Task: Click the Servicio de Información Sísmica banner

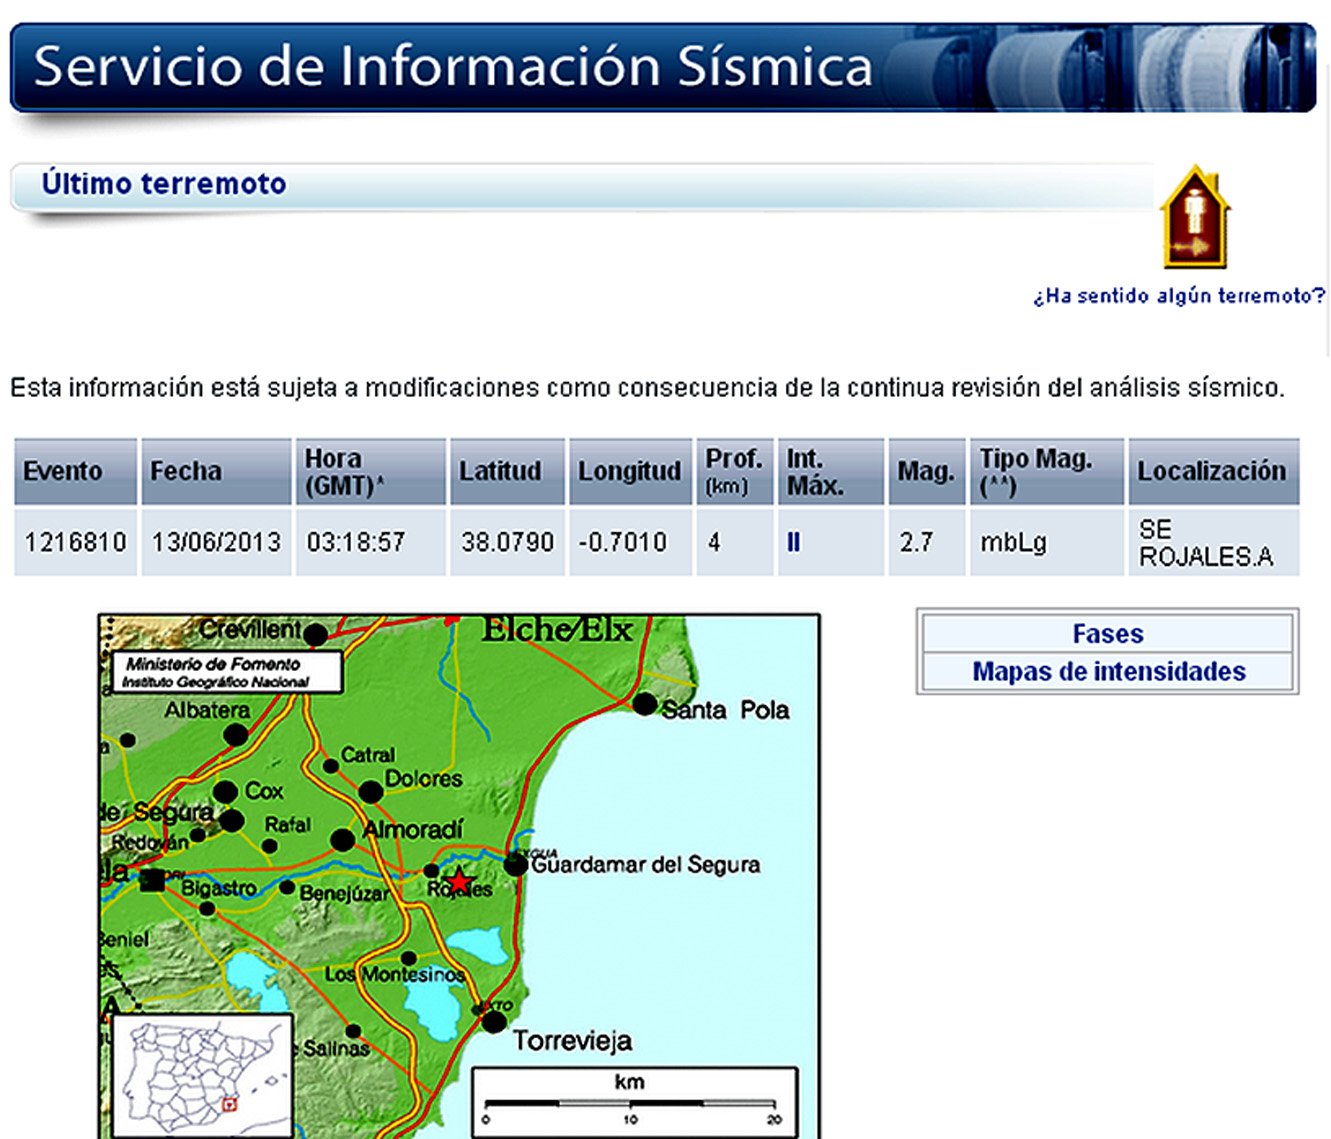Action: click(662, 67)
